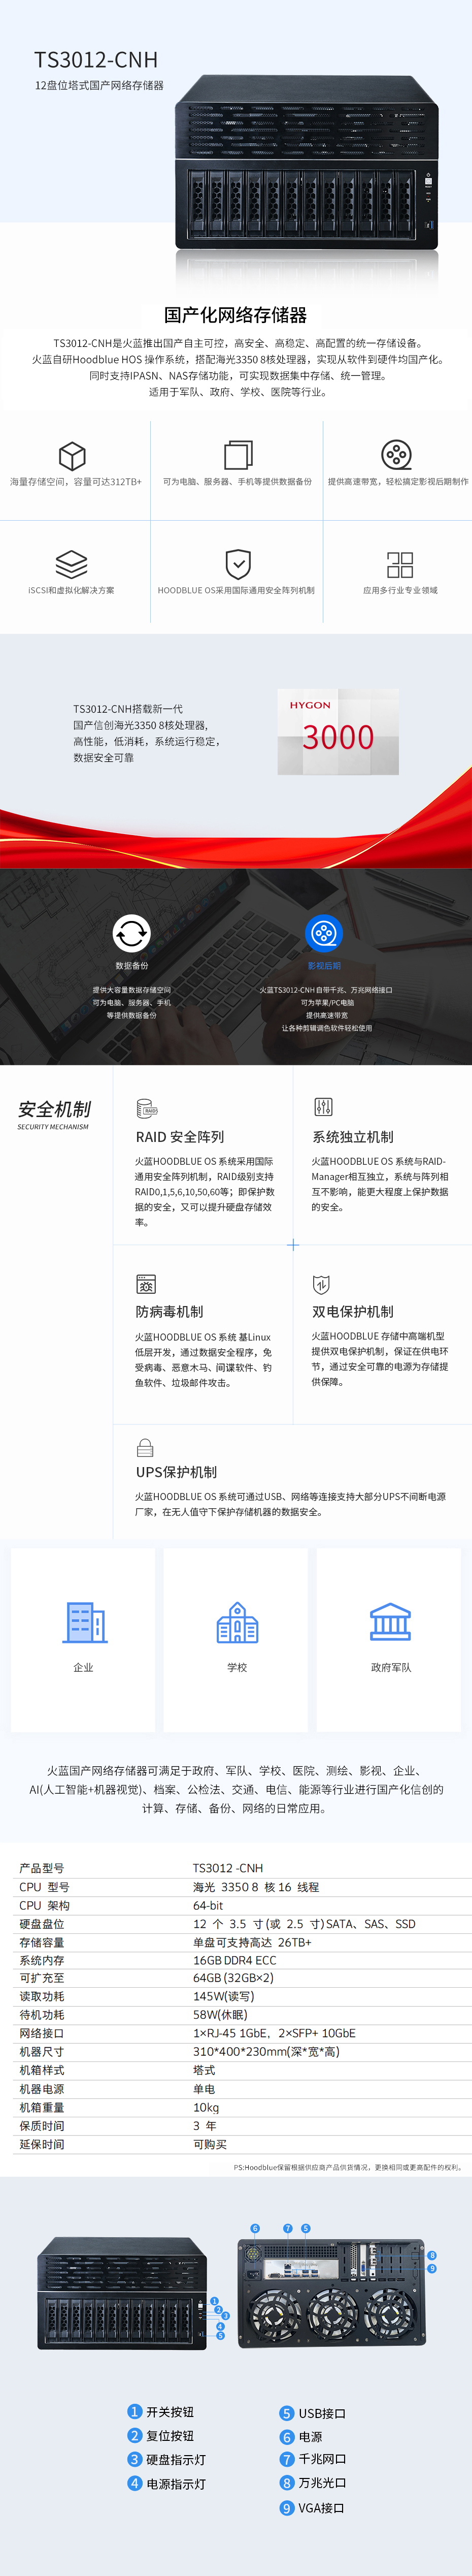
Task: Click the HYGON 3000 processor image
Action: pos(338,731)
